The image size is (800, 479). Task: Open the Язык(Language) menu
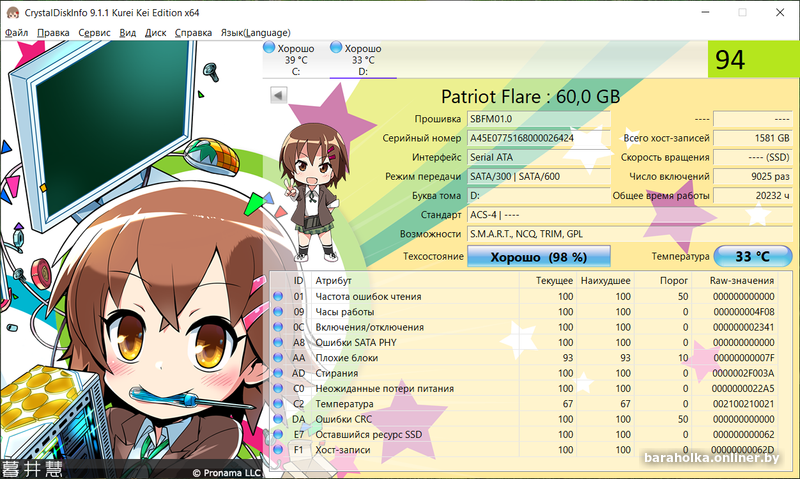click(256, 33)
